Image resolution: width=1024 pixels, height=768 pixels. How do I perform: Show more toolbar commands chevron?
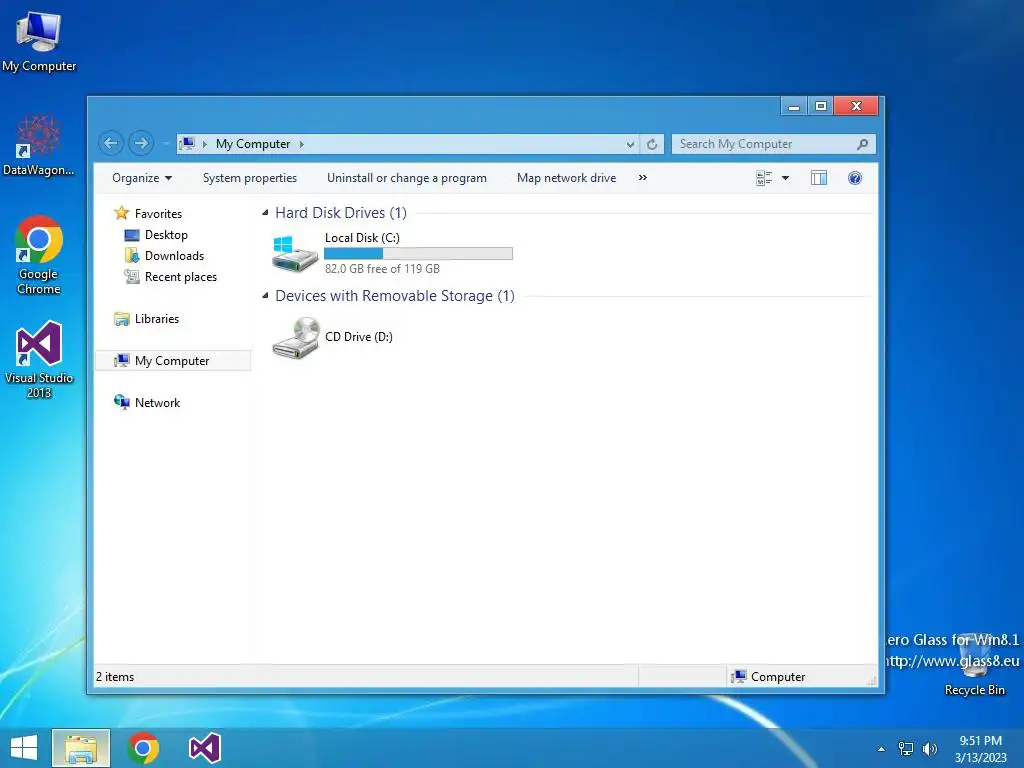tap(643, 178)
